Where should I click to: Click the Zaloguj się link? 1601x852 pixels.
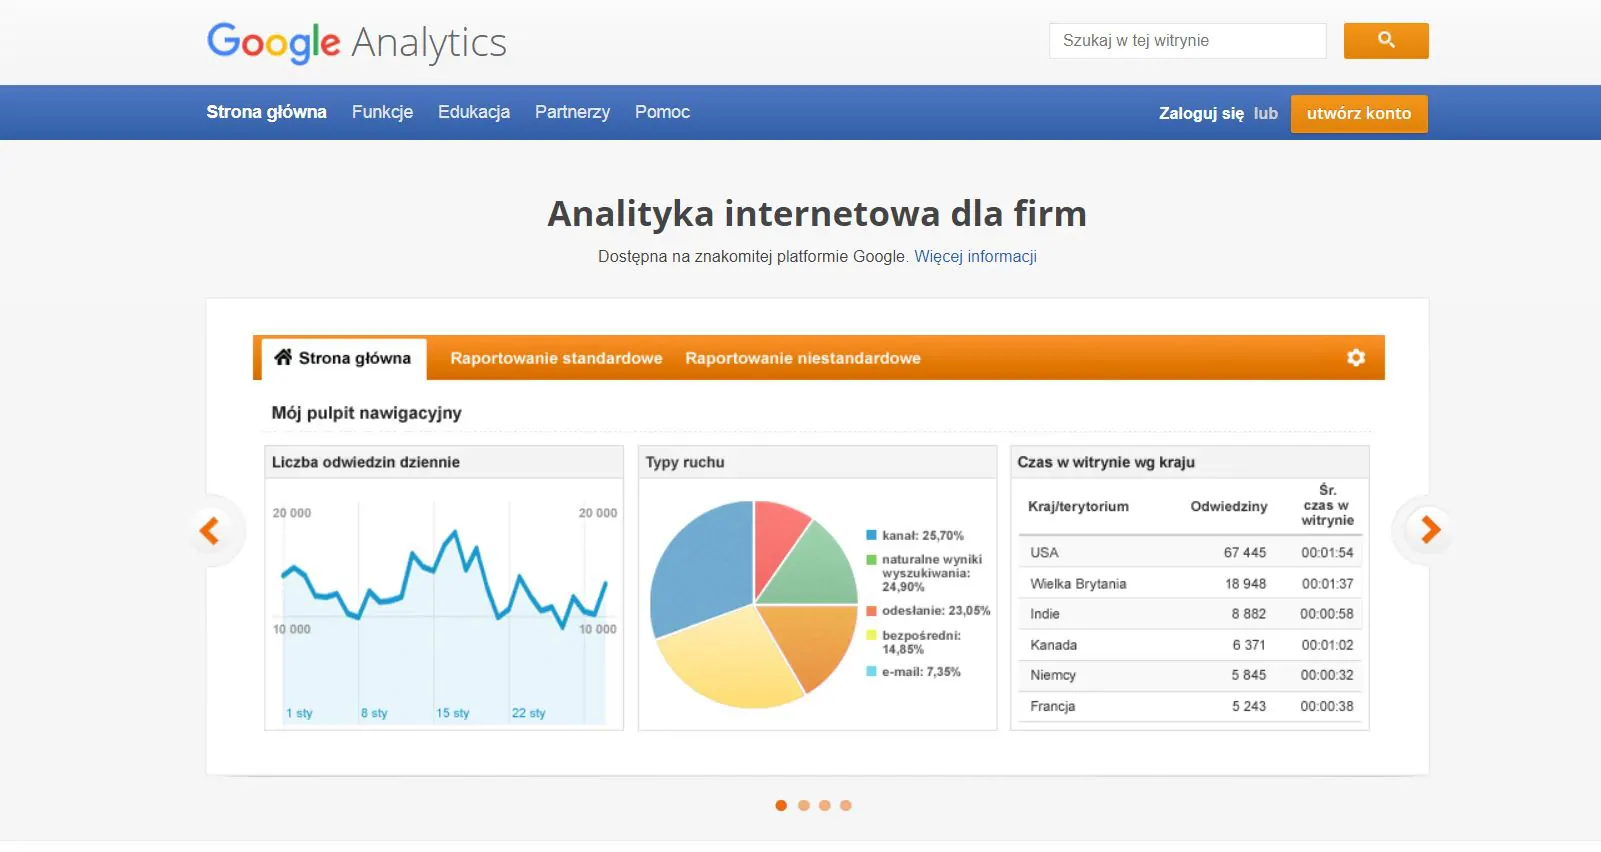[x=1201, y=114]
